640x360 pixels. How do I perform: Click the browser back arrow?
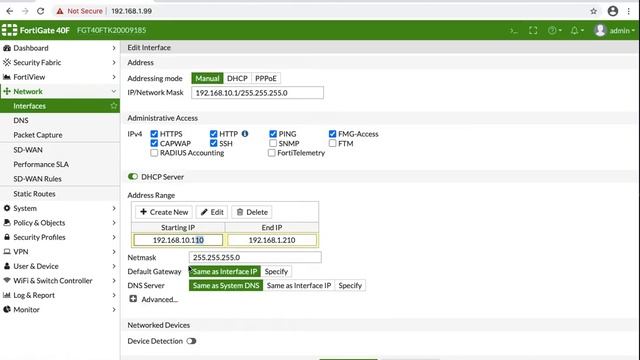[x=9, y=11]
